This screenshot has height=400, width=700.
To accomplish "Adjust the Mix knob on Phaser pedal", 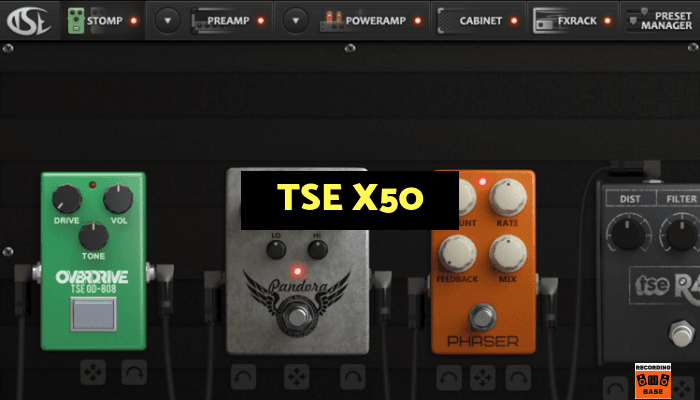I will click(x=508, y=254).
